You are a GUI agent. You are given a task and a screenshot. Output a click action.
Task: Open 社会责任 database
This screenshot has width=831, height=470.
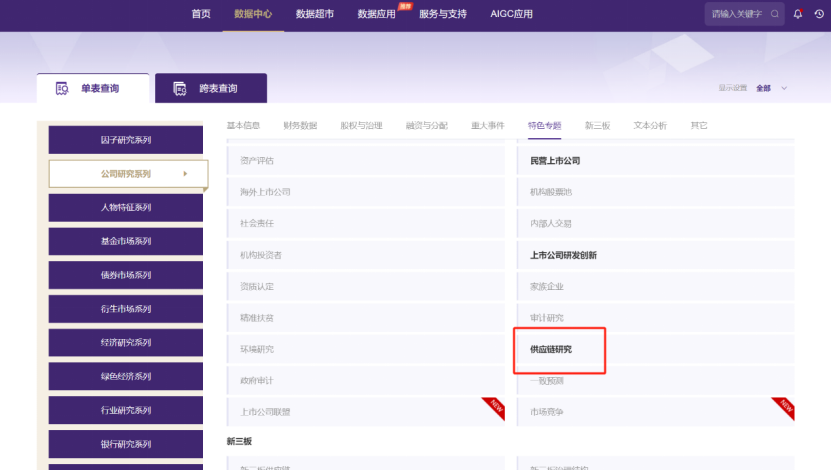pyautogui.click(x=366, y=224)
